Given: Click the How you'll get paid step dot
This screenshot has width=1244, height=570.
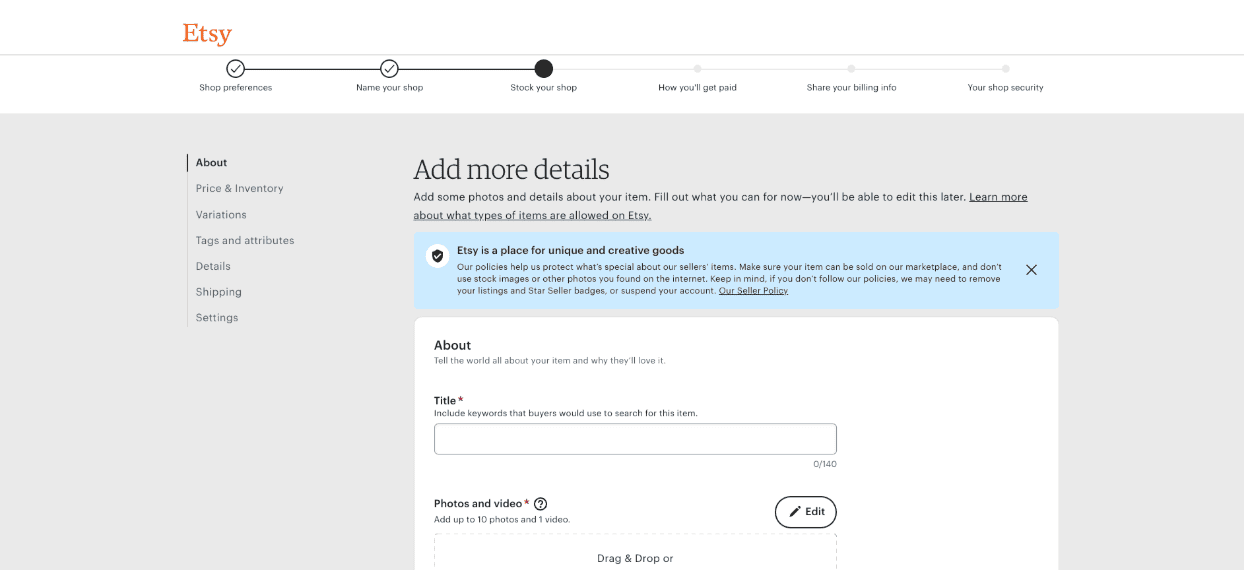Looking at the screenshot, I should click(x=697, y=69).
